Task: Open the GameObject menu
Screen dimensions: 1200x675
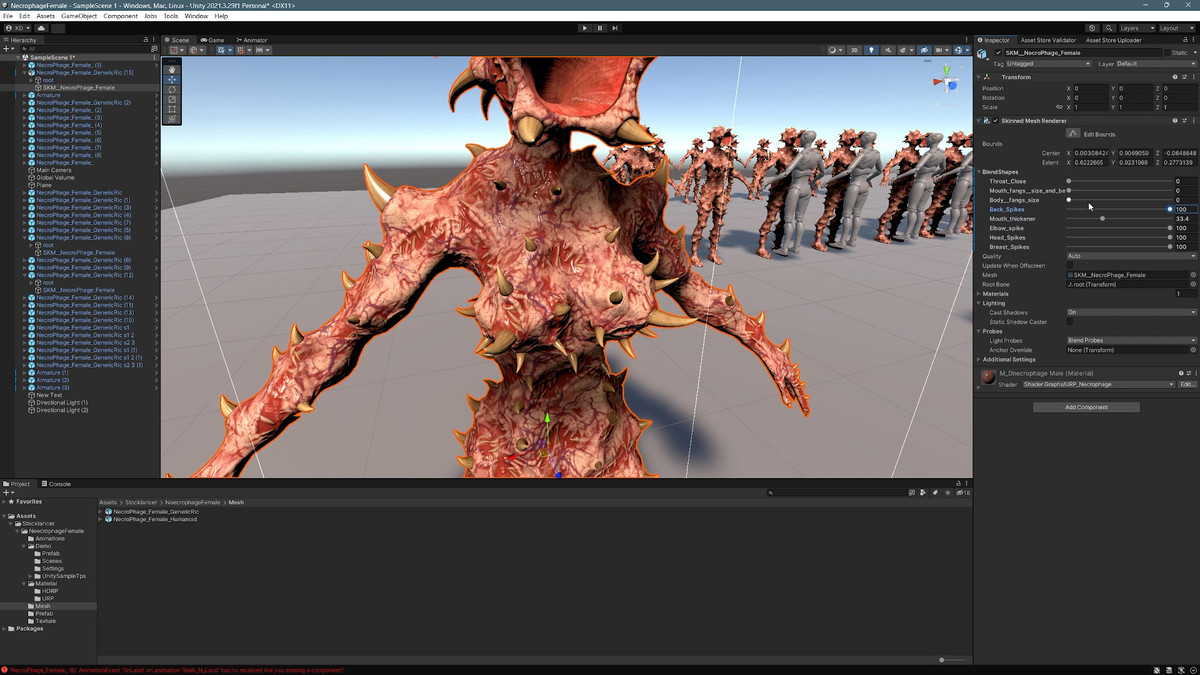Action: (79, 16)
